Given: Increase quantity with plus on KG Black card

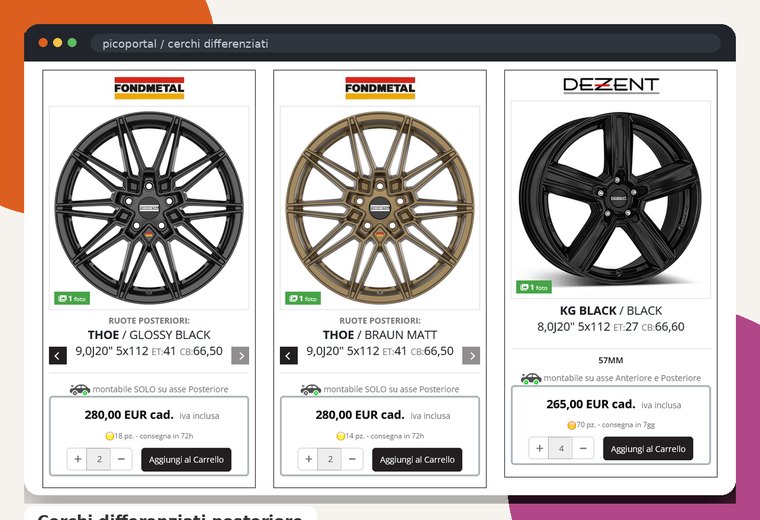Looking at the screenshot, I should pos(539,448).
